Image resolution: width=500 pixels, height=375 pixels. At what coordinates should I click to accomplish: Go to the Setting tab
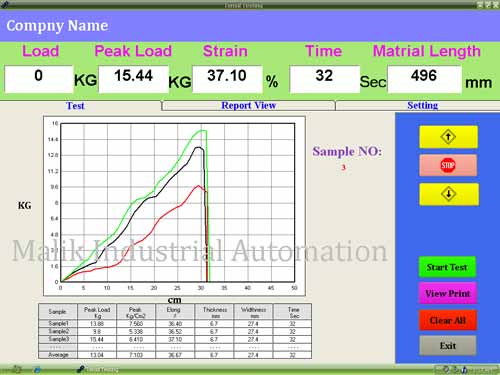pyautogui.click(x=422, y=105)
